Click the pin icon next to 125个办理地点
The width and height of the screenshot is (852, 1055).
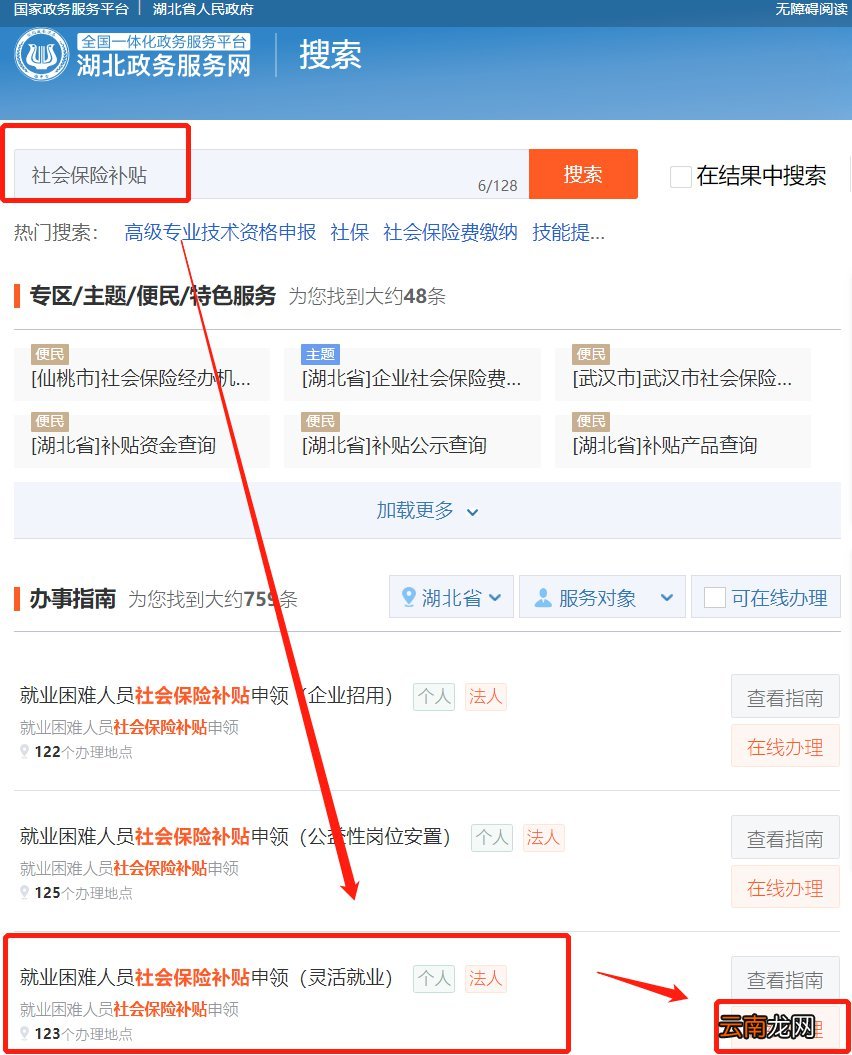pos(25,892)
